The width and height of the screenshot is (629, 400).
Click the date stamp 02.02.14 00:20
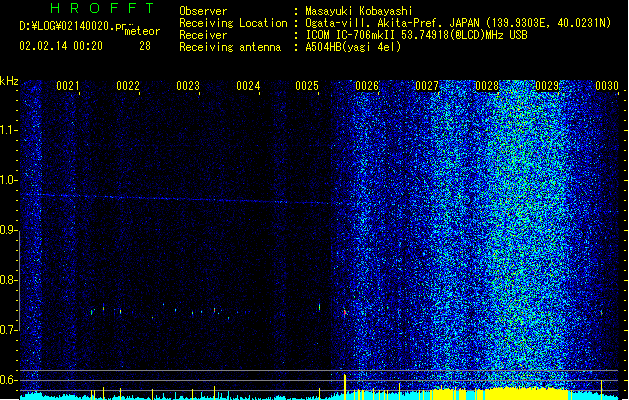click(x=61, y=46)
